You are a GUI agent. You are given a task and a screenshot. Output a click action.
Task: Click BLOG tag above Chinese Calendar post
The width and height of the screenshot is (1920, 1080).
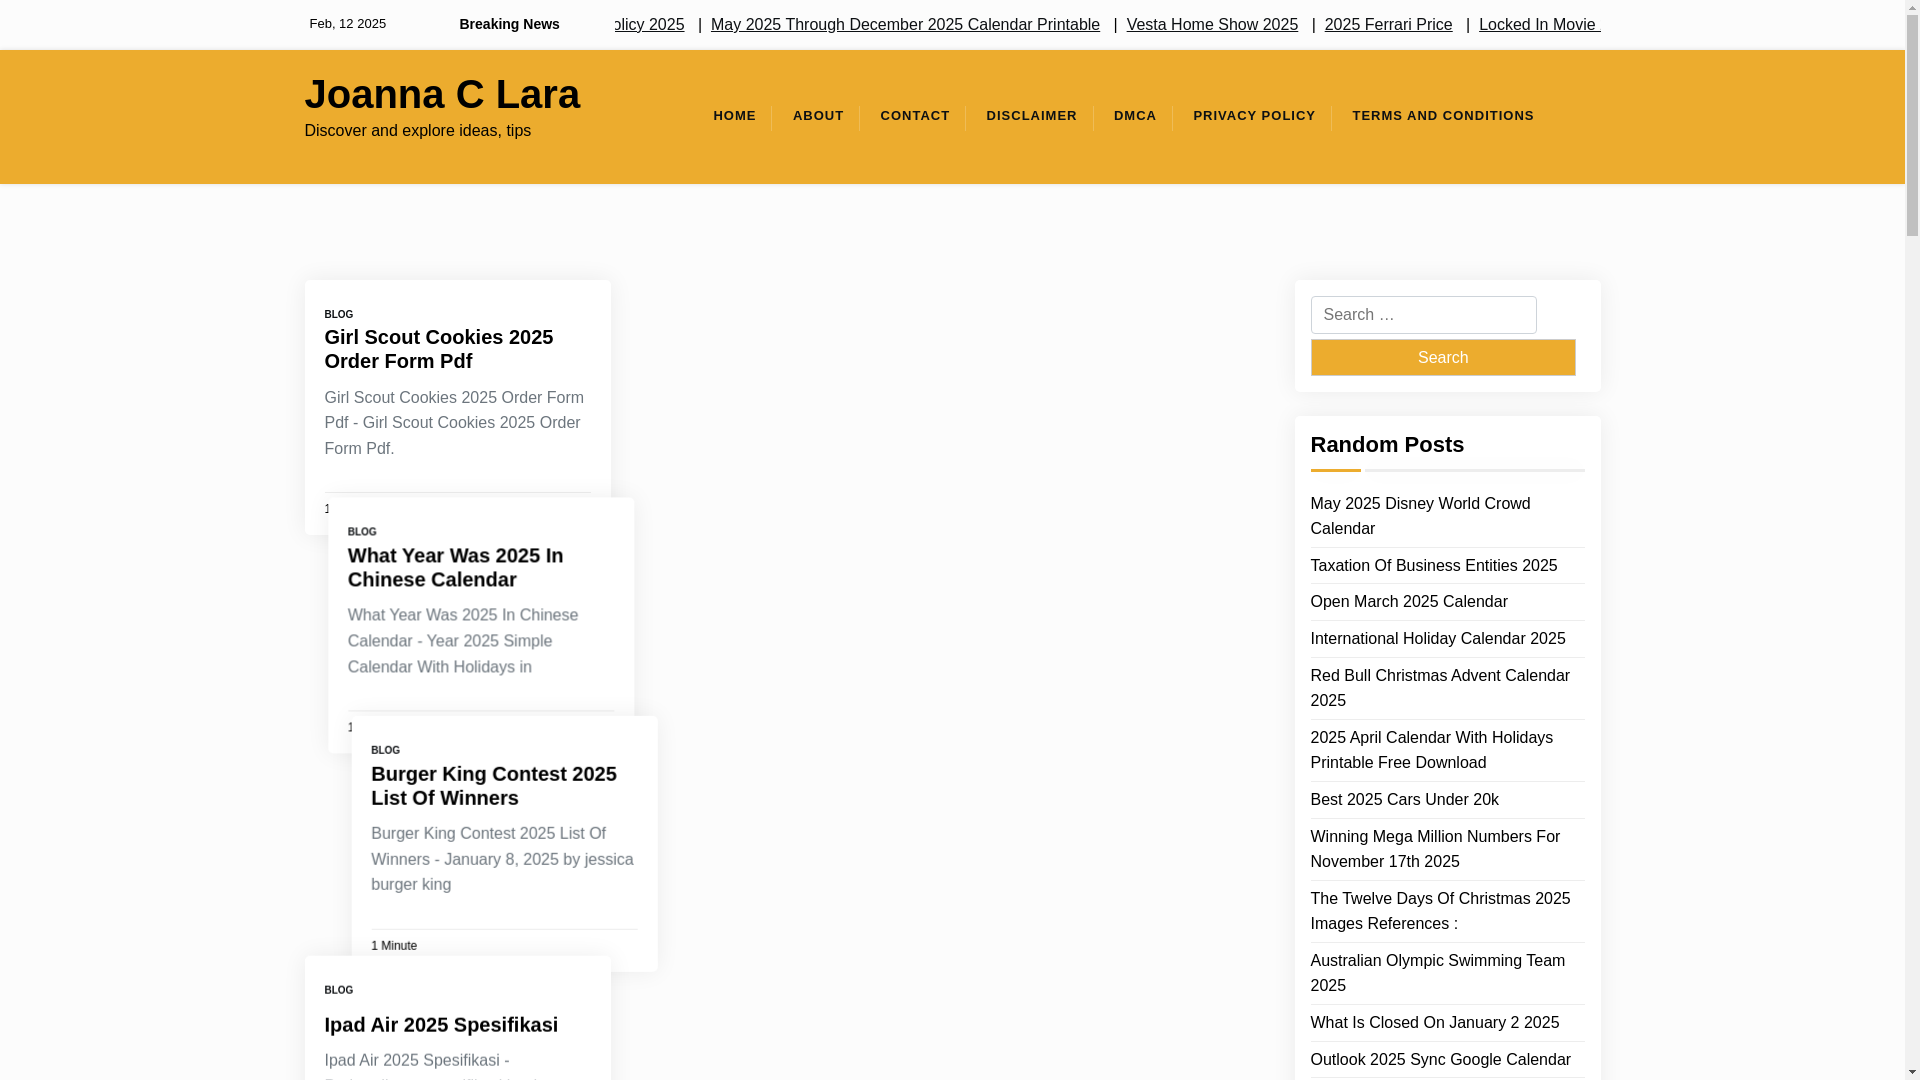click(362, 532)
